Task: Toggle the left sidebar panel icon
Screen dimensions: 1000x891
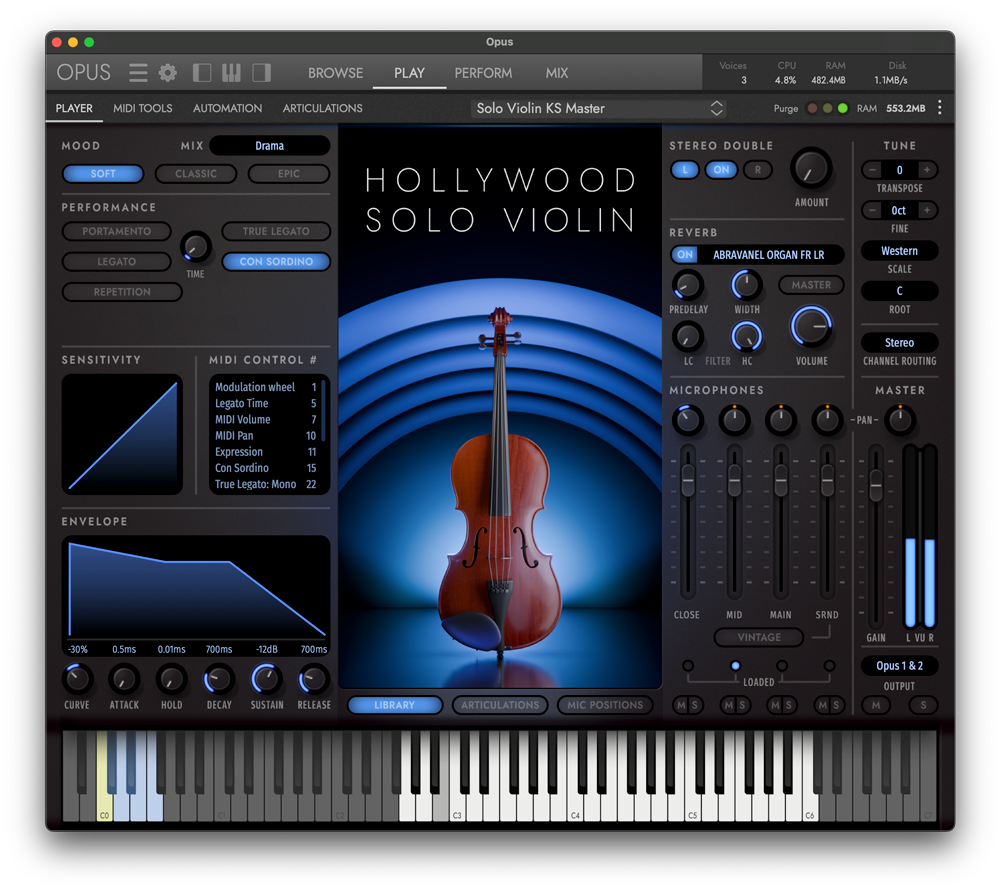Action: pos(202,73)
